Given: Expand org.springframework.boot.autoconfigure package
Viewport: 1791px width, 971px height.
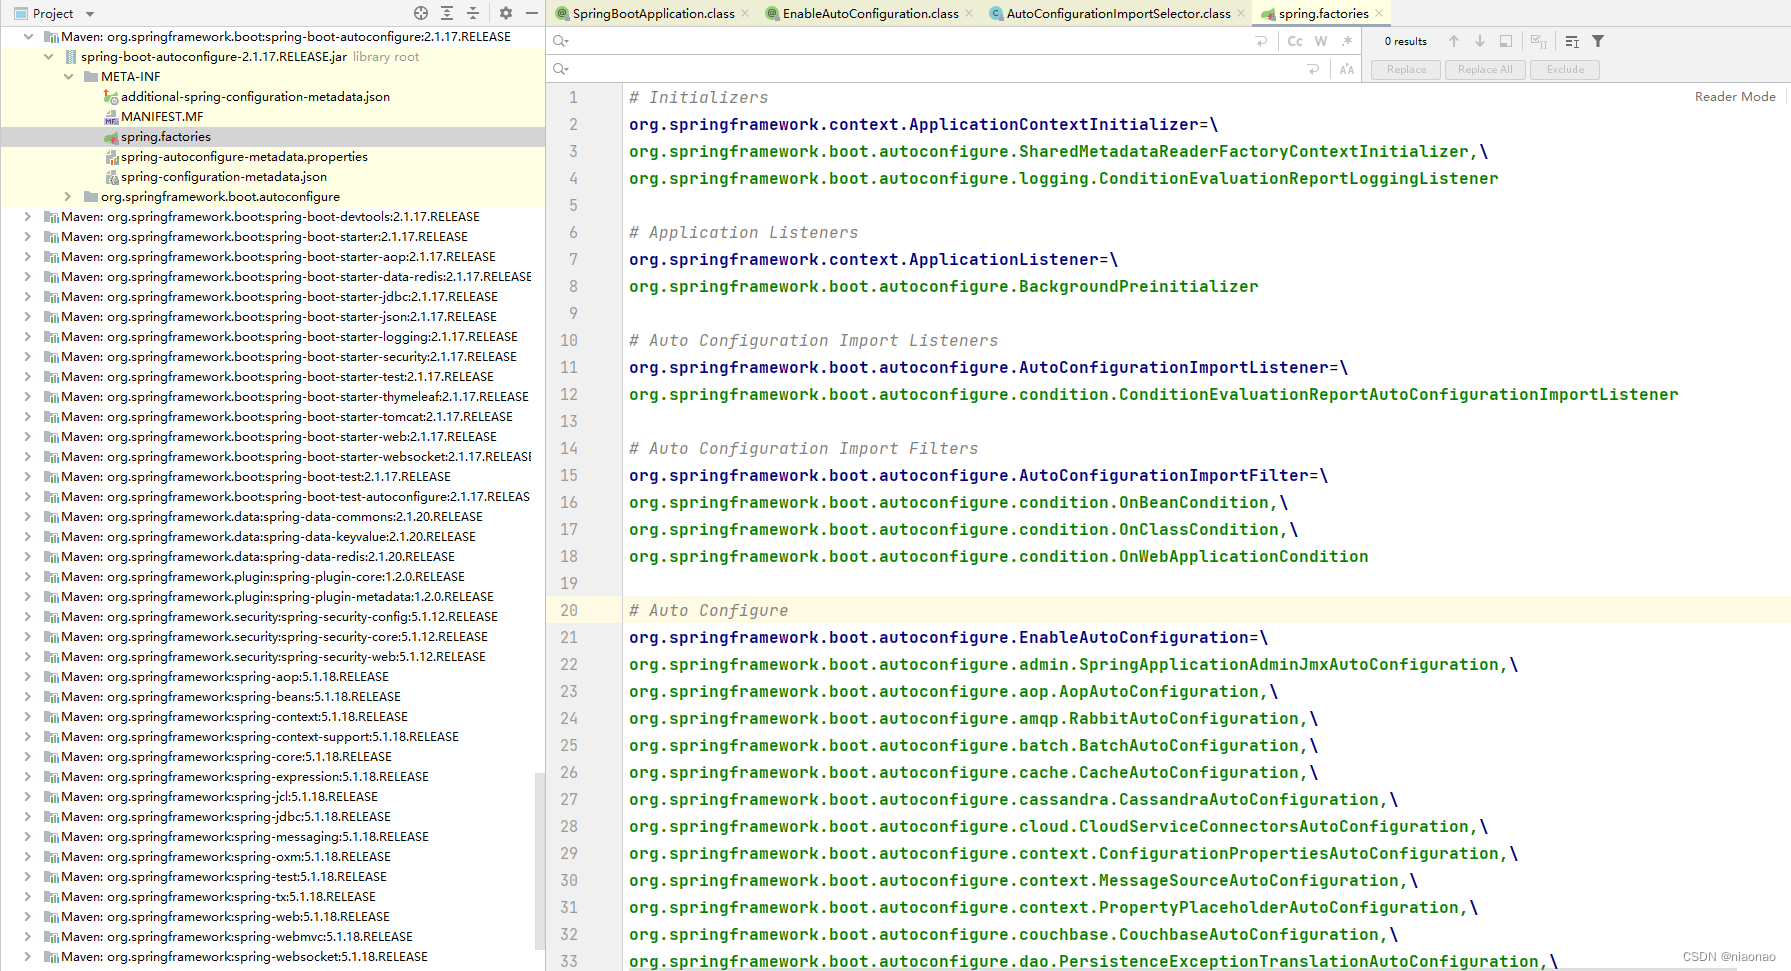Looking at the screenshot, I should click(x=68, y=196).
